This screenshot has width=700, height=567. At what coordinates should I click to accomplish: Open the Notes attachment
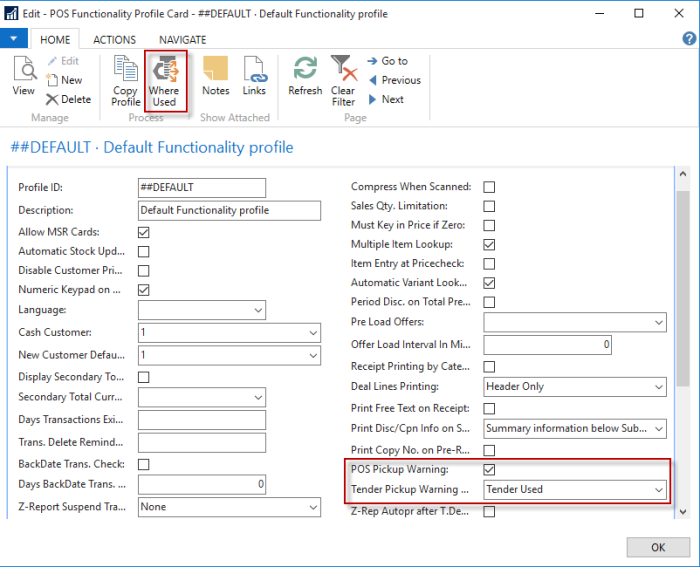pyautogui.click(x=216, y=78)
